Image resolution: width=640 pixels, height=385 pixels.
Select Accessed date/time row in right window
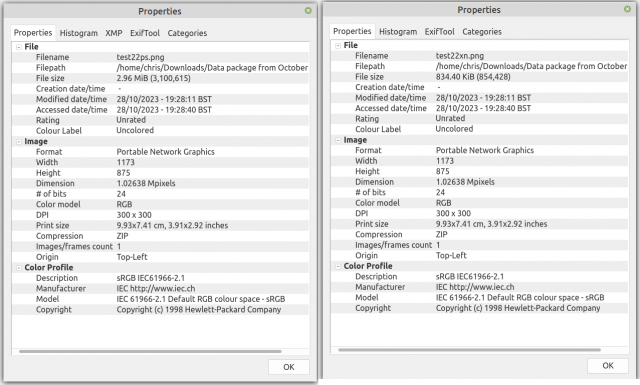(x=480, y=108)
